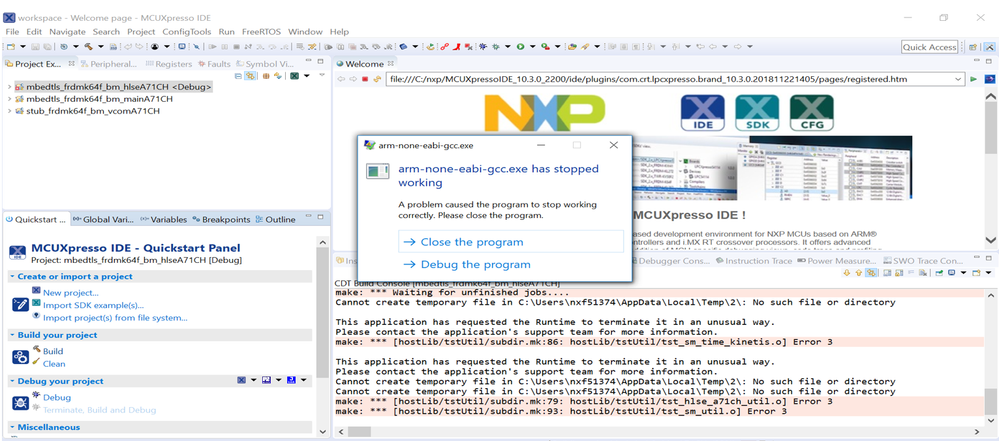Close the Welcome tab
This screenshot has width=999, height=441.
[x=392, y=64]
